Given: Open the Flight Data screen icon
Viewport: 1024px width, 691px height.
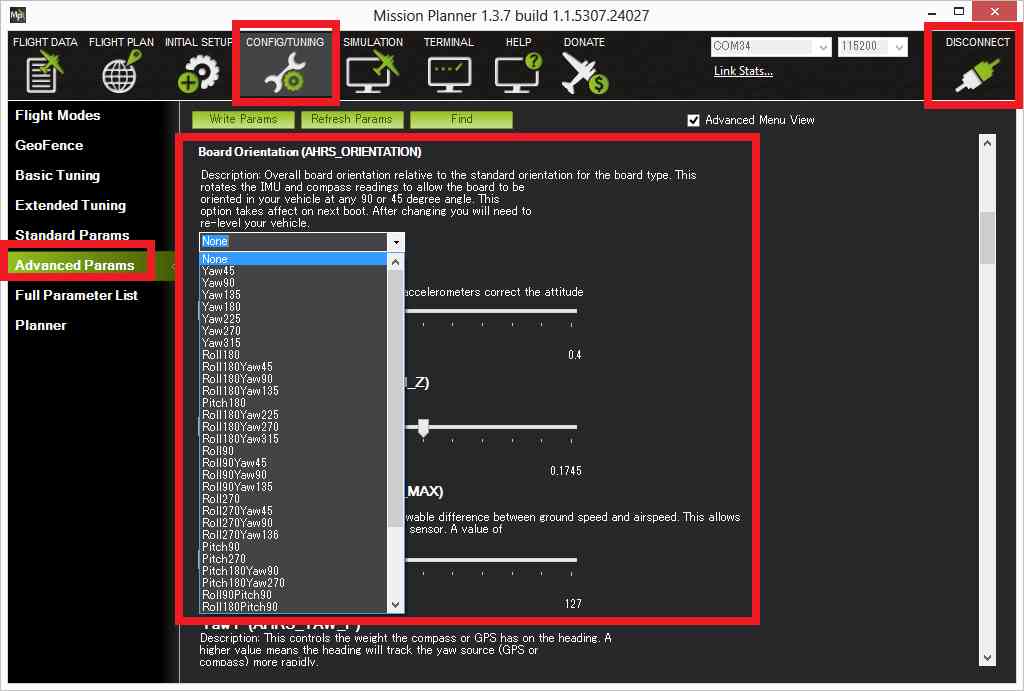Looking at the screenshot, I should 44,74.
